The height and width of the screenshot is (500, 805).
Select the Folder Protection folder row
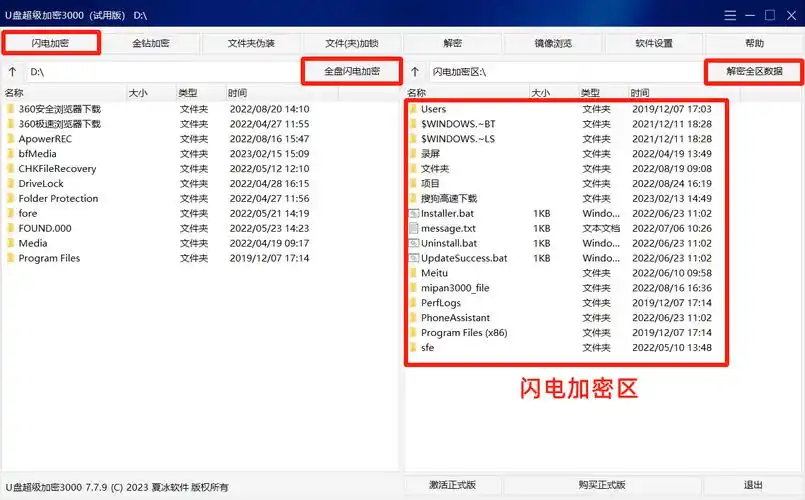[x=58, y=198]
